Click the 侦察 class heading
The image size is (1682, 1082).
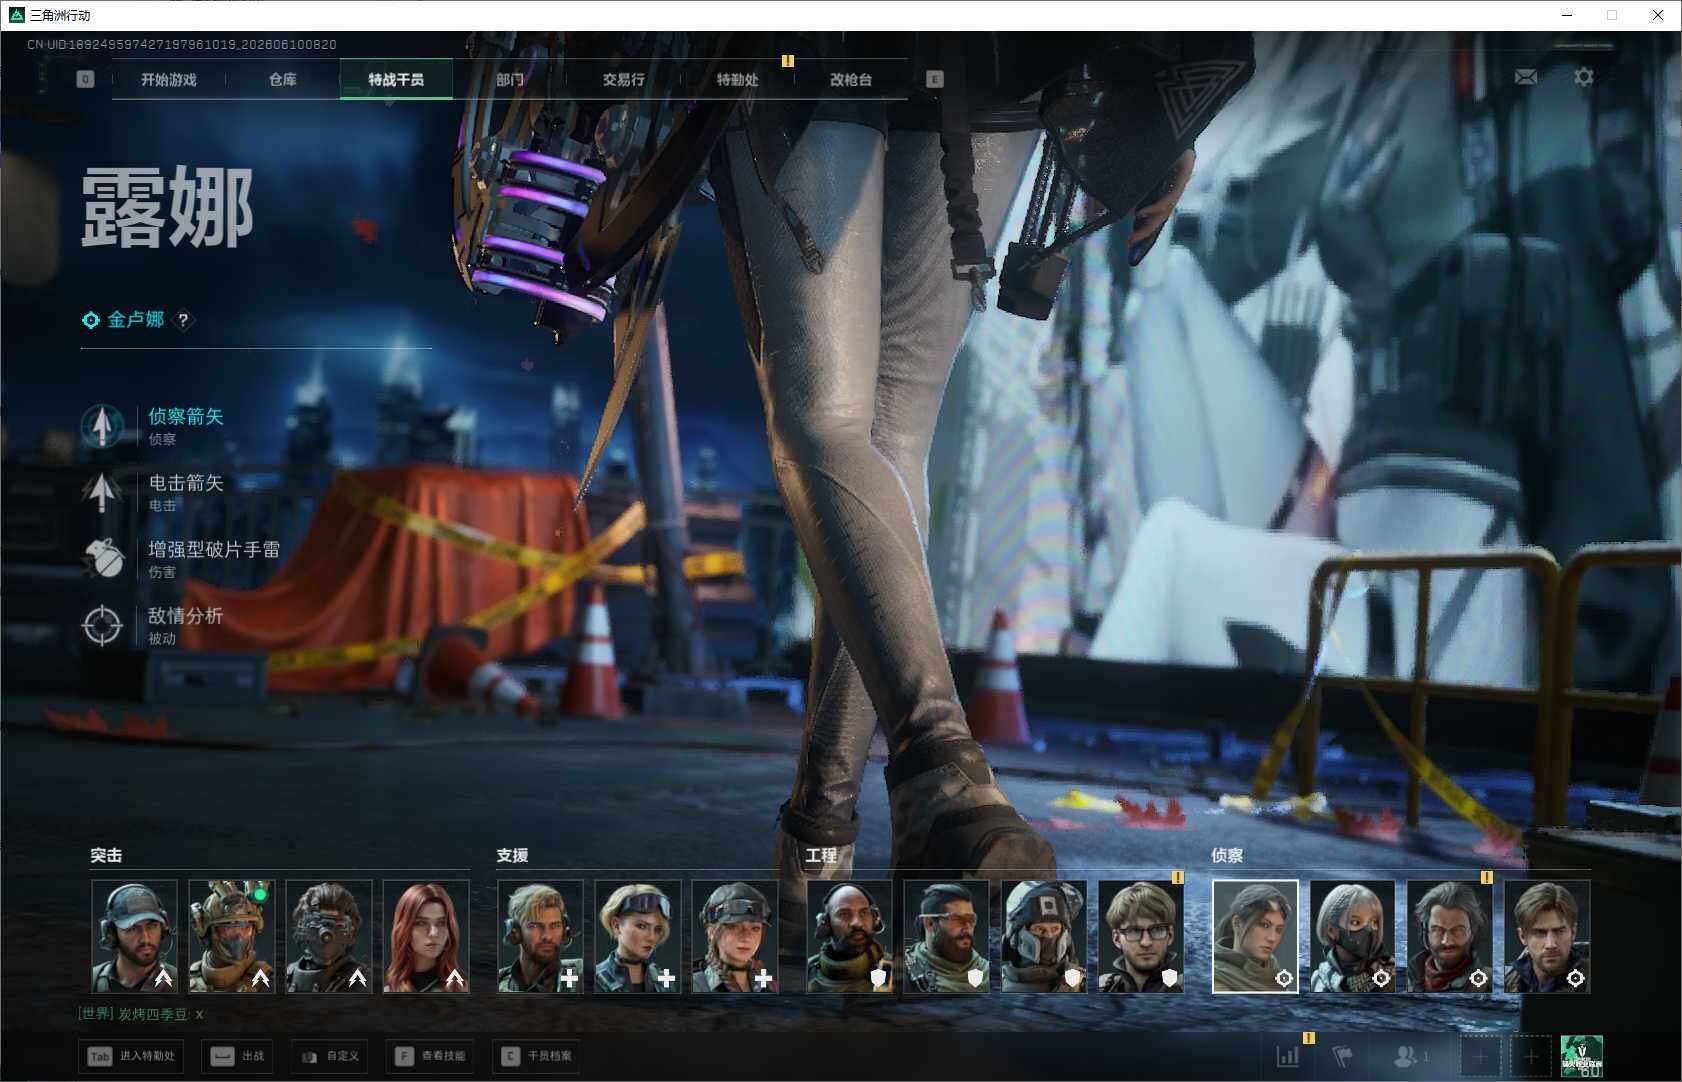(x=1227, y=855)
